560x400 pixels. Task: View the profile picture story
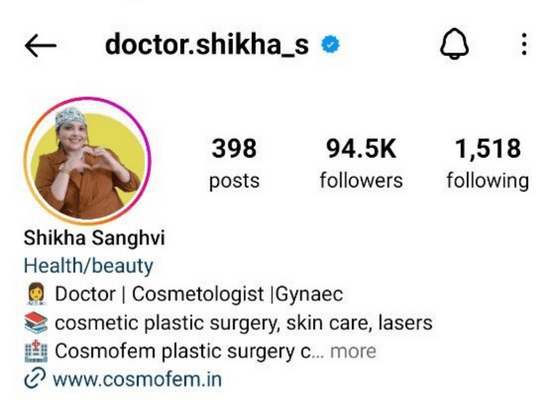point(87,160)
